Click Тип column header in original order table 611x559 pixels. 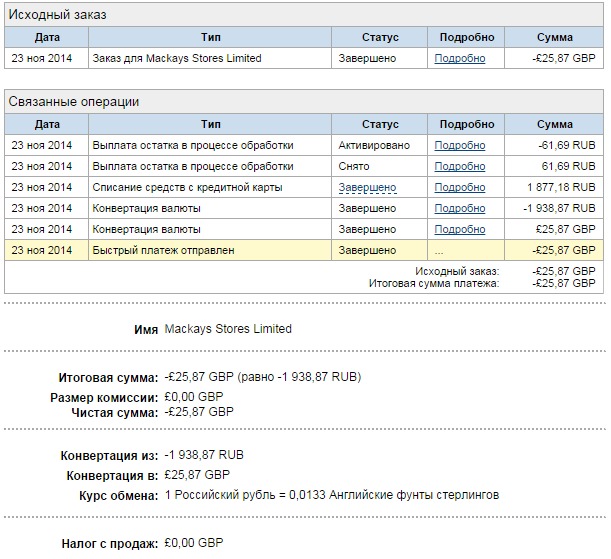click(x=210, y=37)
